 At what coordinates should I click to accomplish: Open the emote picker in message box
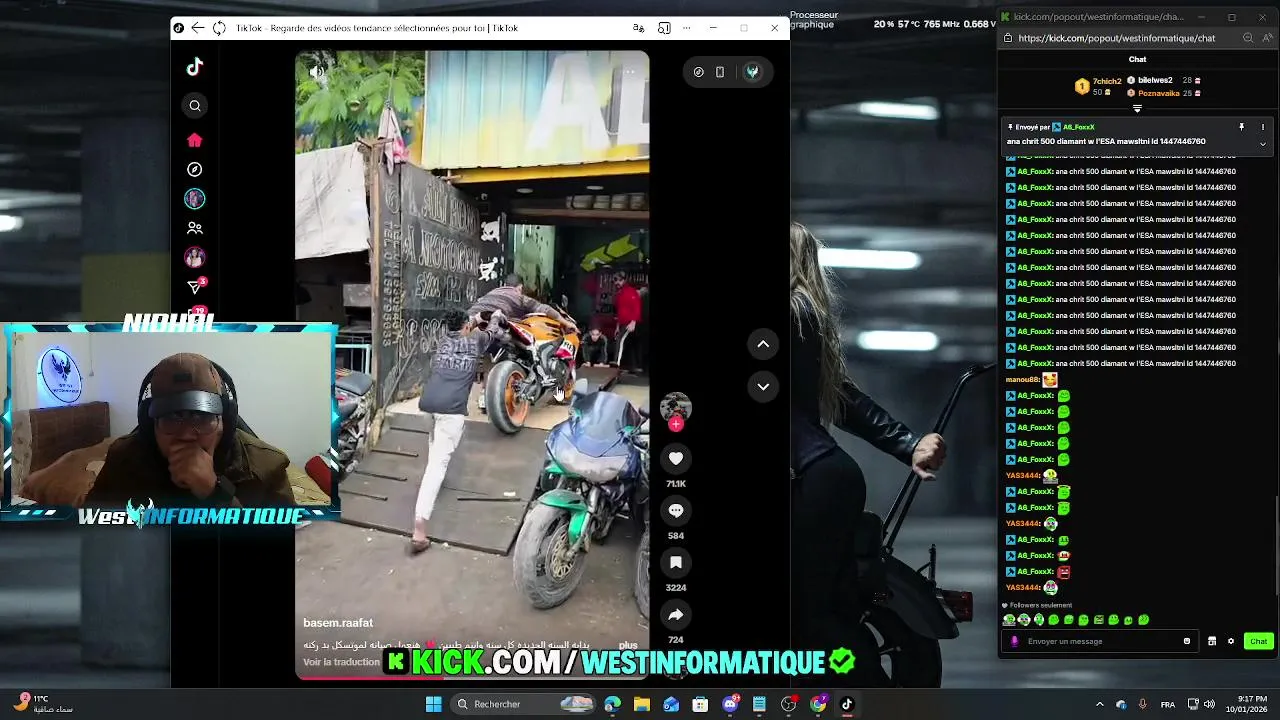pyautogui.click(x=1187, y=641)
